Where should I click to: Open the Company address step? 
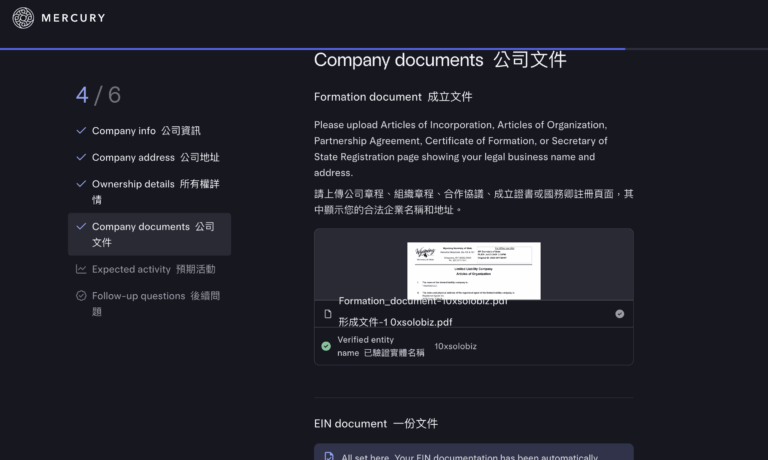pos(155,158)
